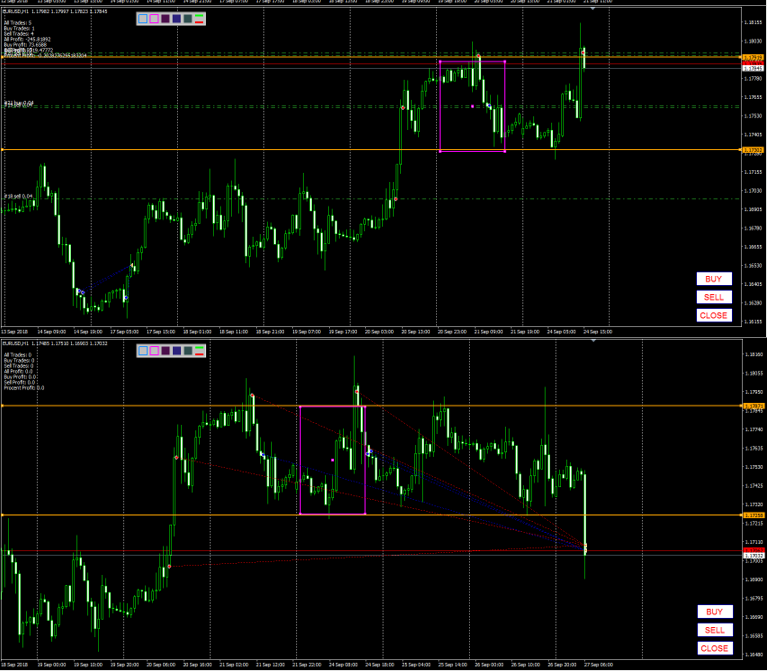Click CLOSE button in the bottom chart

pyautogui.click(x=715, y=649)
